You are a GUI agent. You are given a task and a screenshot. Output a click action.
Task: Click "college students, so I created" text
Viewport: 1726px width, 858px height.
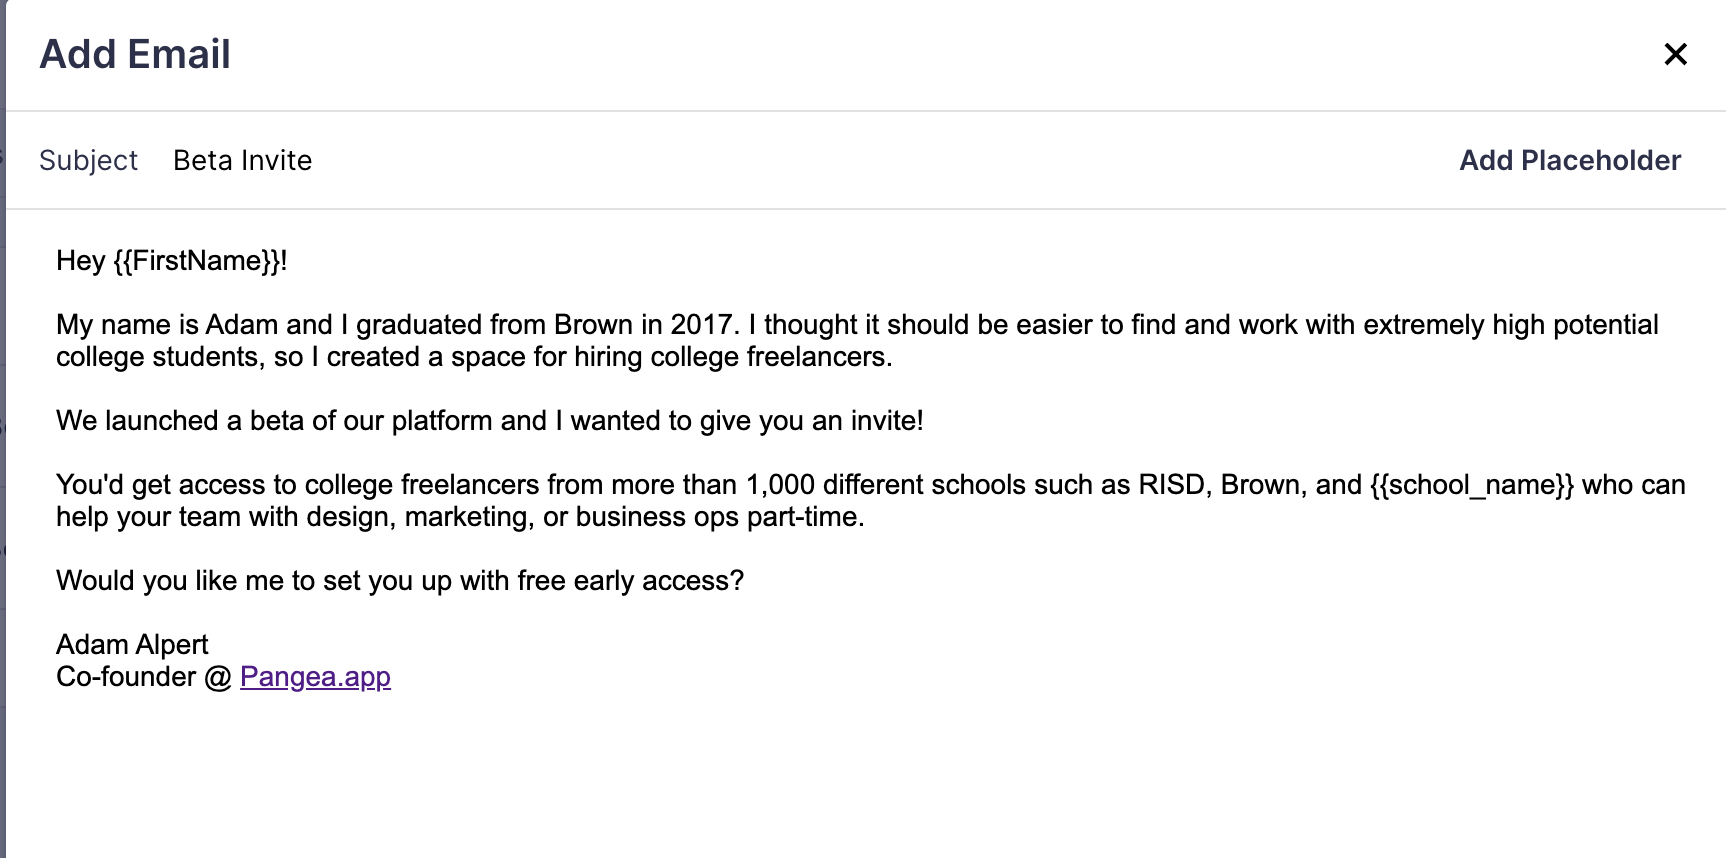[240, 357]
